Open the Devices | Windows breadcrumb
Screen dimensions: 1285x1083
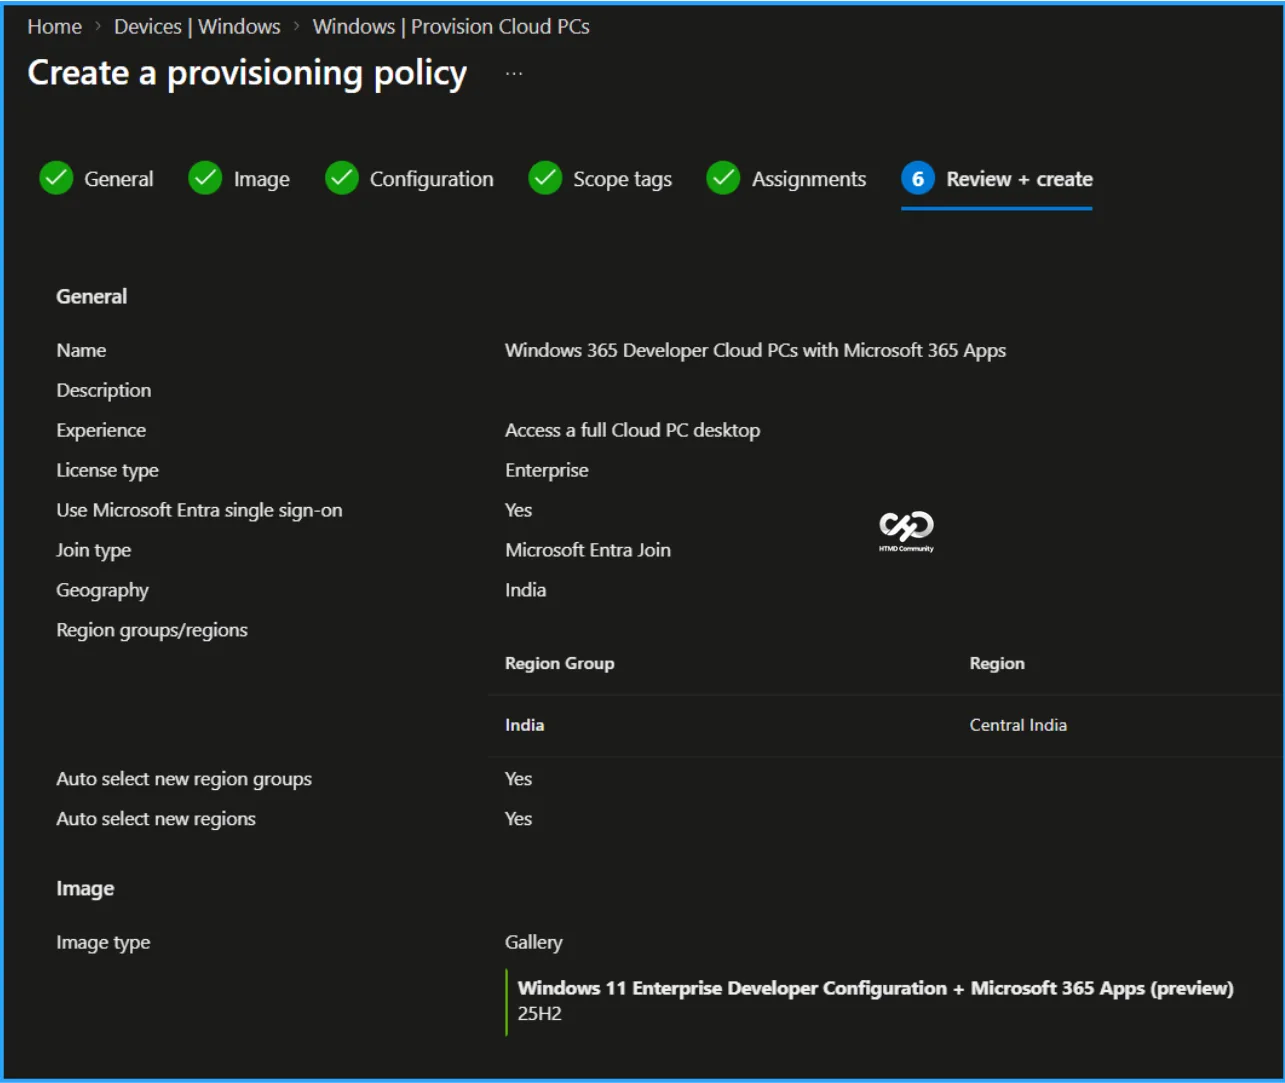click(x=197, y=27)
